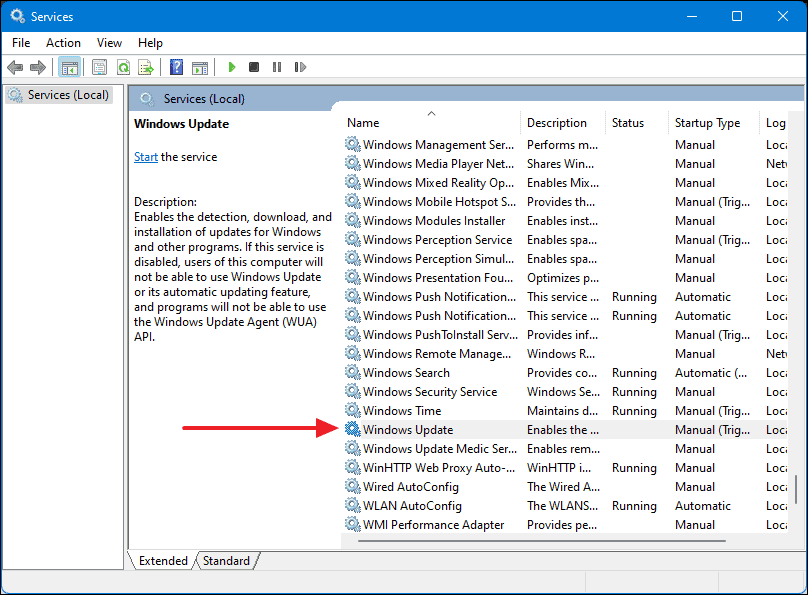Viewport: 808px width, 595px height.
Task: Open the View menu
Action: tap(109, 43)
